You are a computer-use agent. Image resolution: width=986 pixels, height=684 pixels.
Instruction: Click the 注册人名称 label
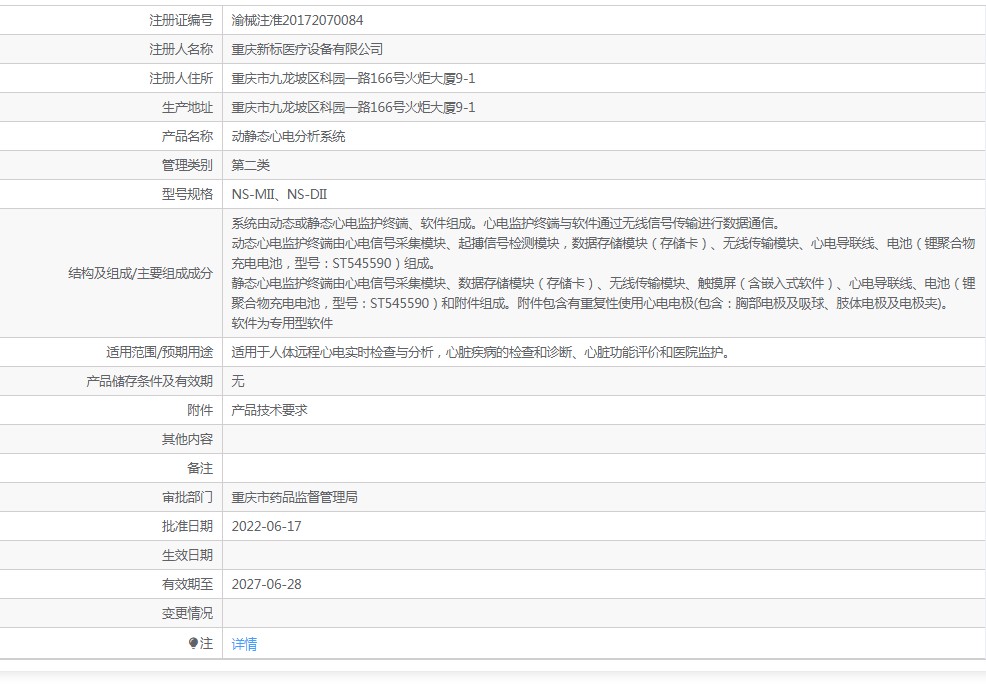tap(181, 49)
